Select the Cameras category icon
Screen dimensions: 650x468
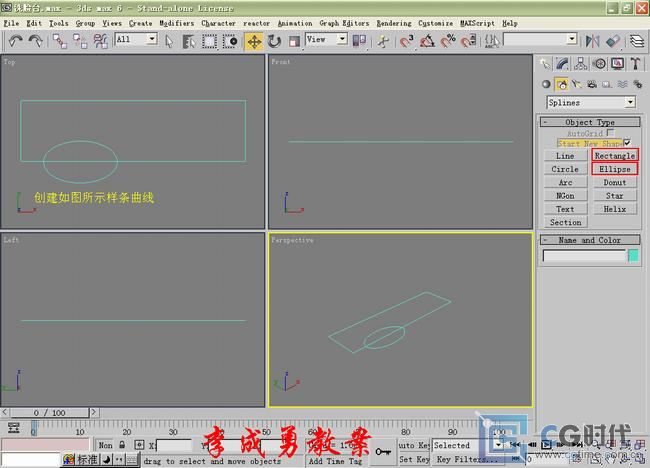592,85
